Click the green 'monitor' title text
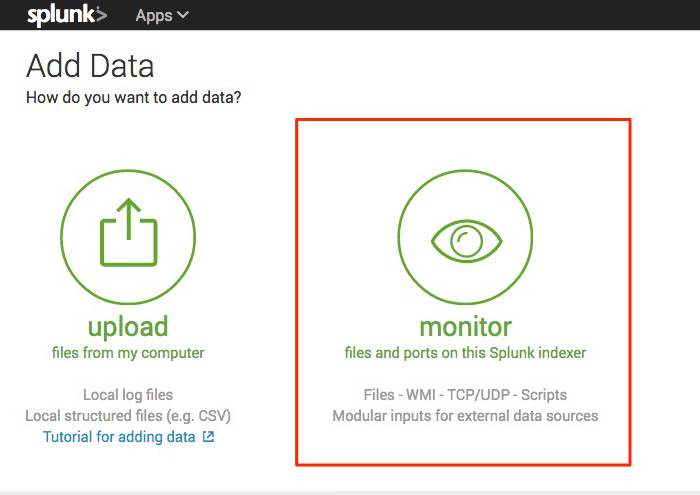This screenshot has height=495, width=700. coord(465,327)
